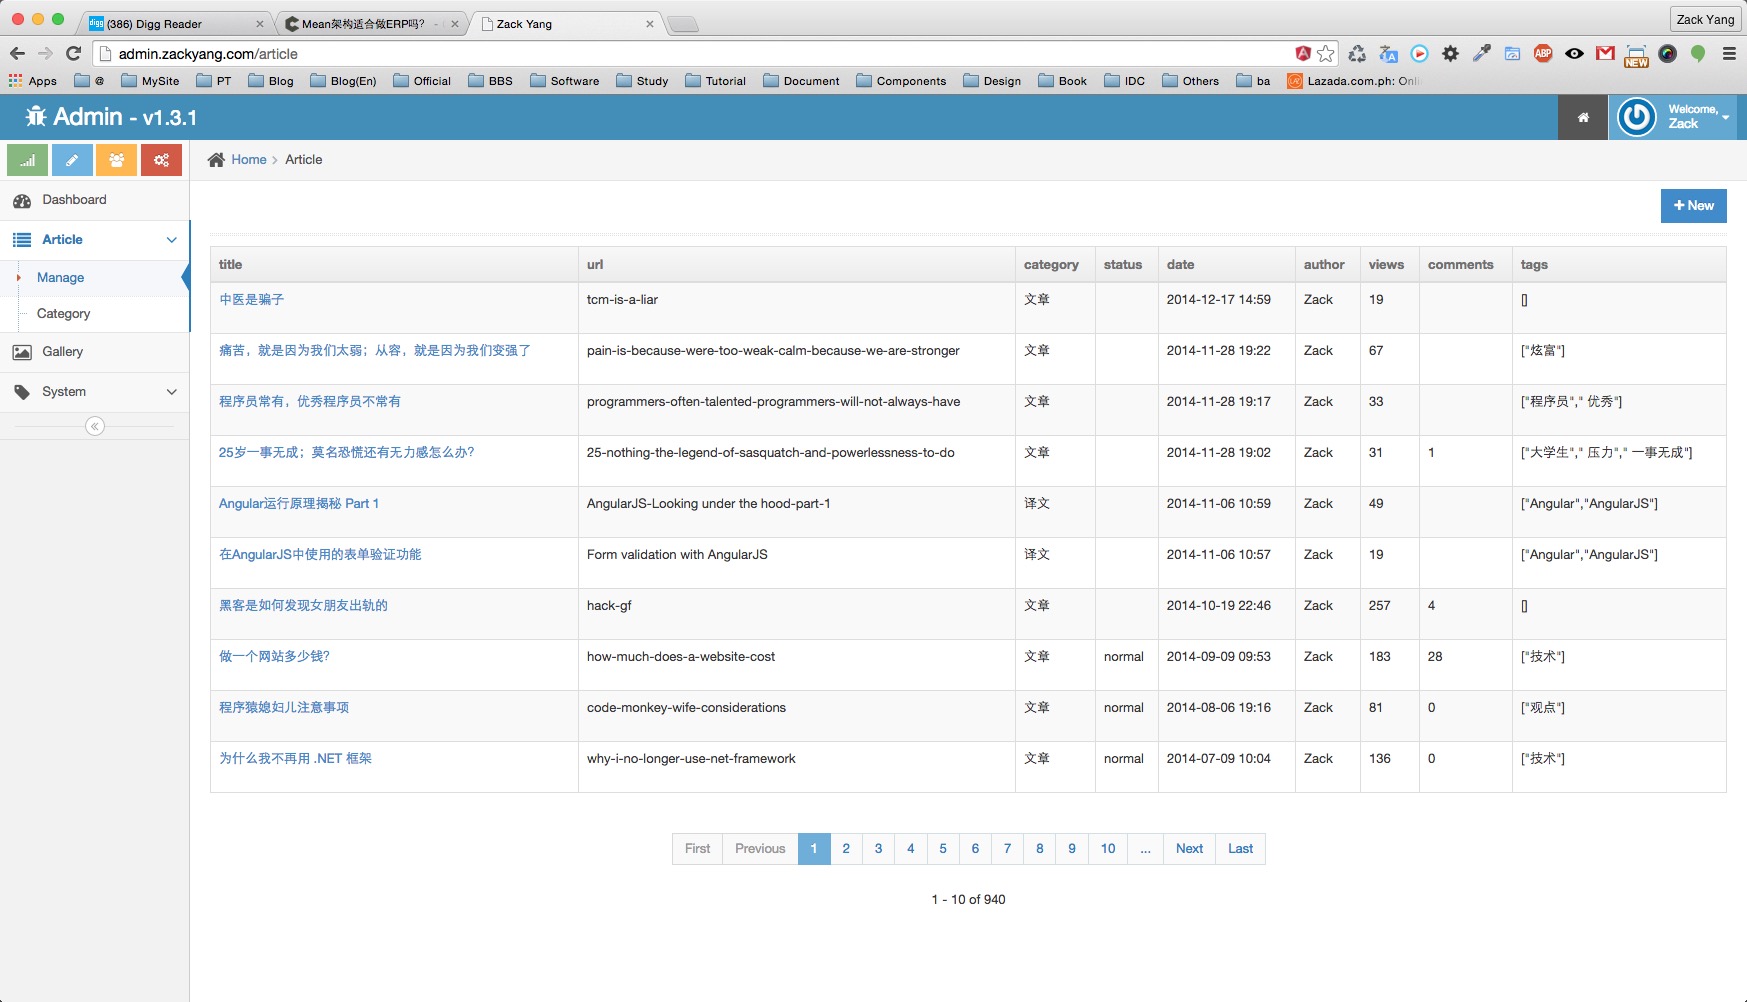The height and width of the screenshot is (1002, 1747).
Task: Click the Home breadcrumb link
Action: [249, 160]
